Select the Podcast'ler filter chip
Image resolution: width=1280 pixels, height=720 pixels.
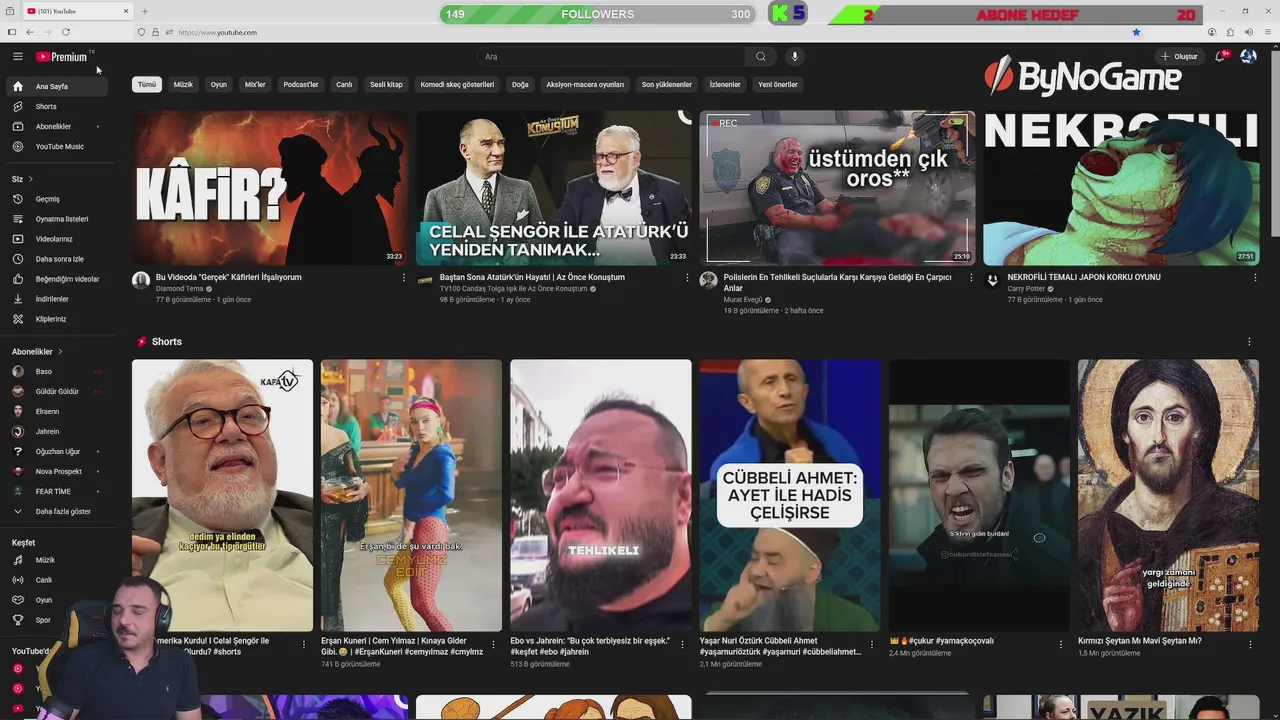(x=301, y=85)
